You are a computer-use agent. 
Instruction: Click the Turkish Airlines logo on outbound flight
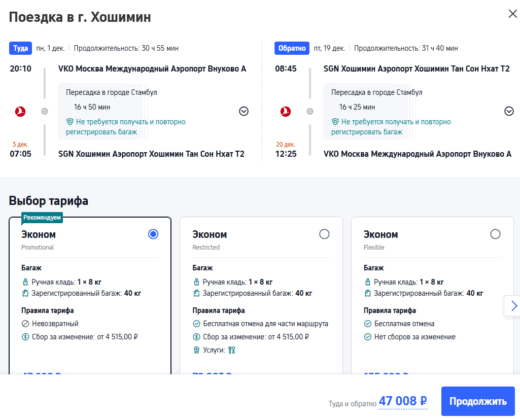(x=20, y=111)
